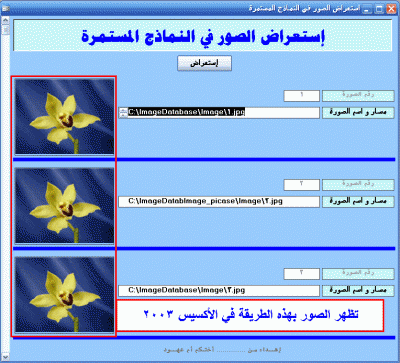This screenshot has width=400, height=363.
Task: Click the small spinner in the Image\1.jpg field
Action: [123, 113]
